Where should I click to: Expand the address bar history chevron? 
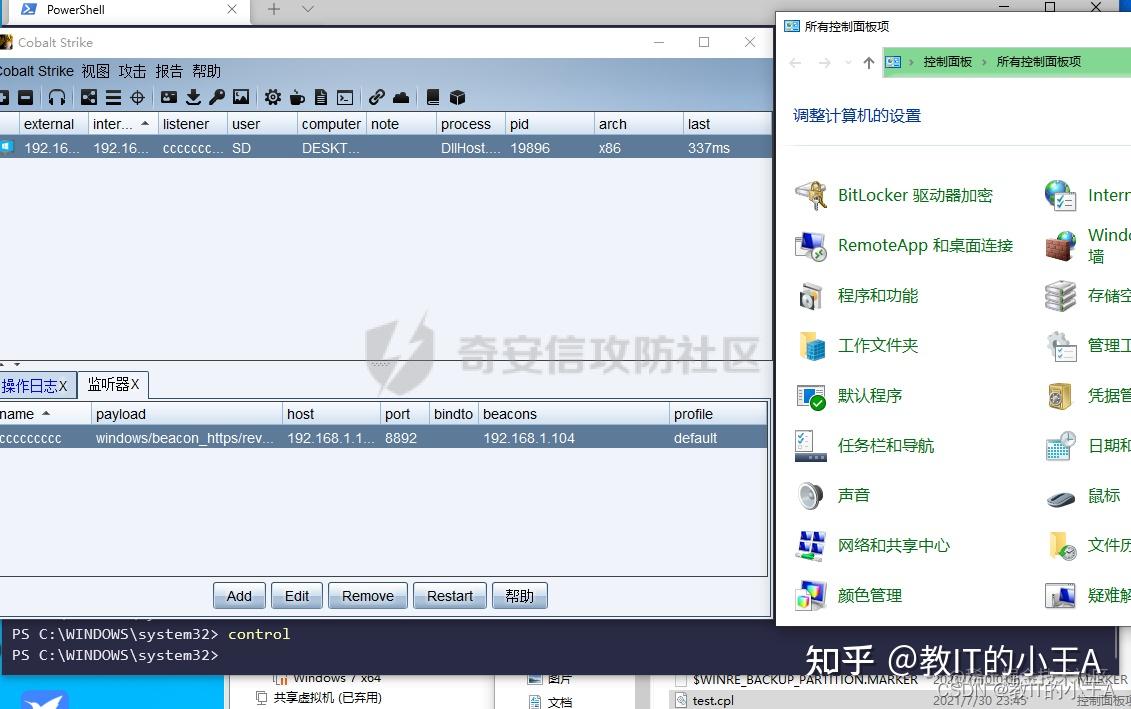[848, 62]
